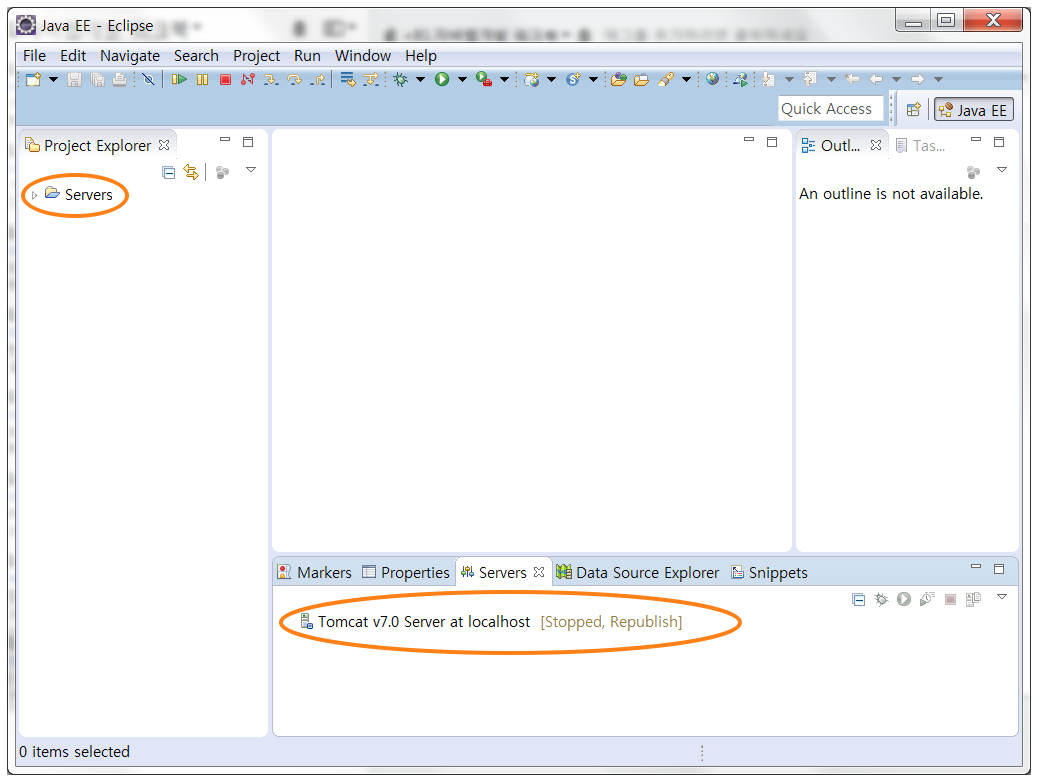Switch to the Data Source Explorer tab
This screenshot has height=783, width=1037.
pyautogui.click(x=638, y=572)
